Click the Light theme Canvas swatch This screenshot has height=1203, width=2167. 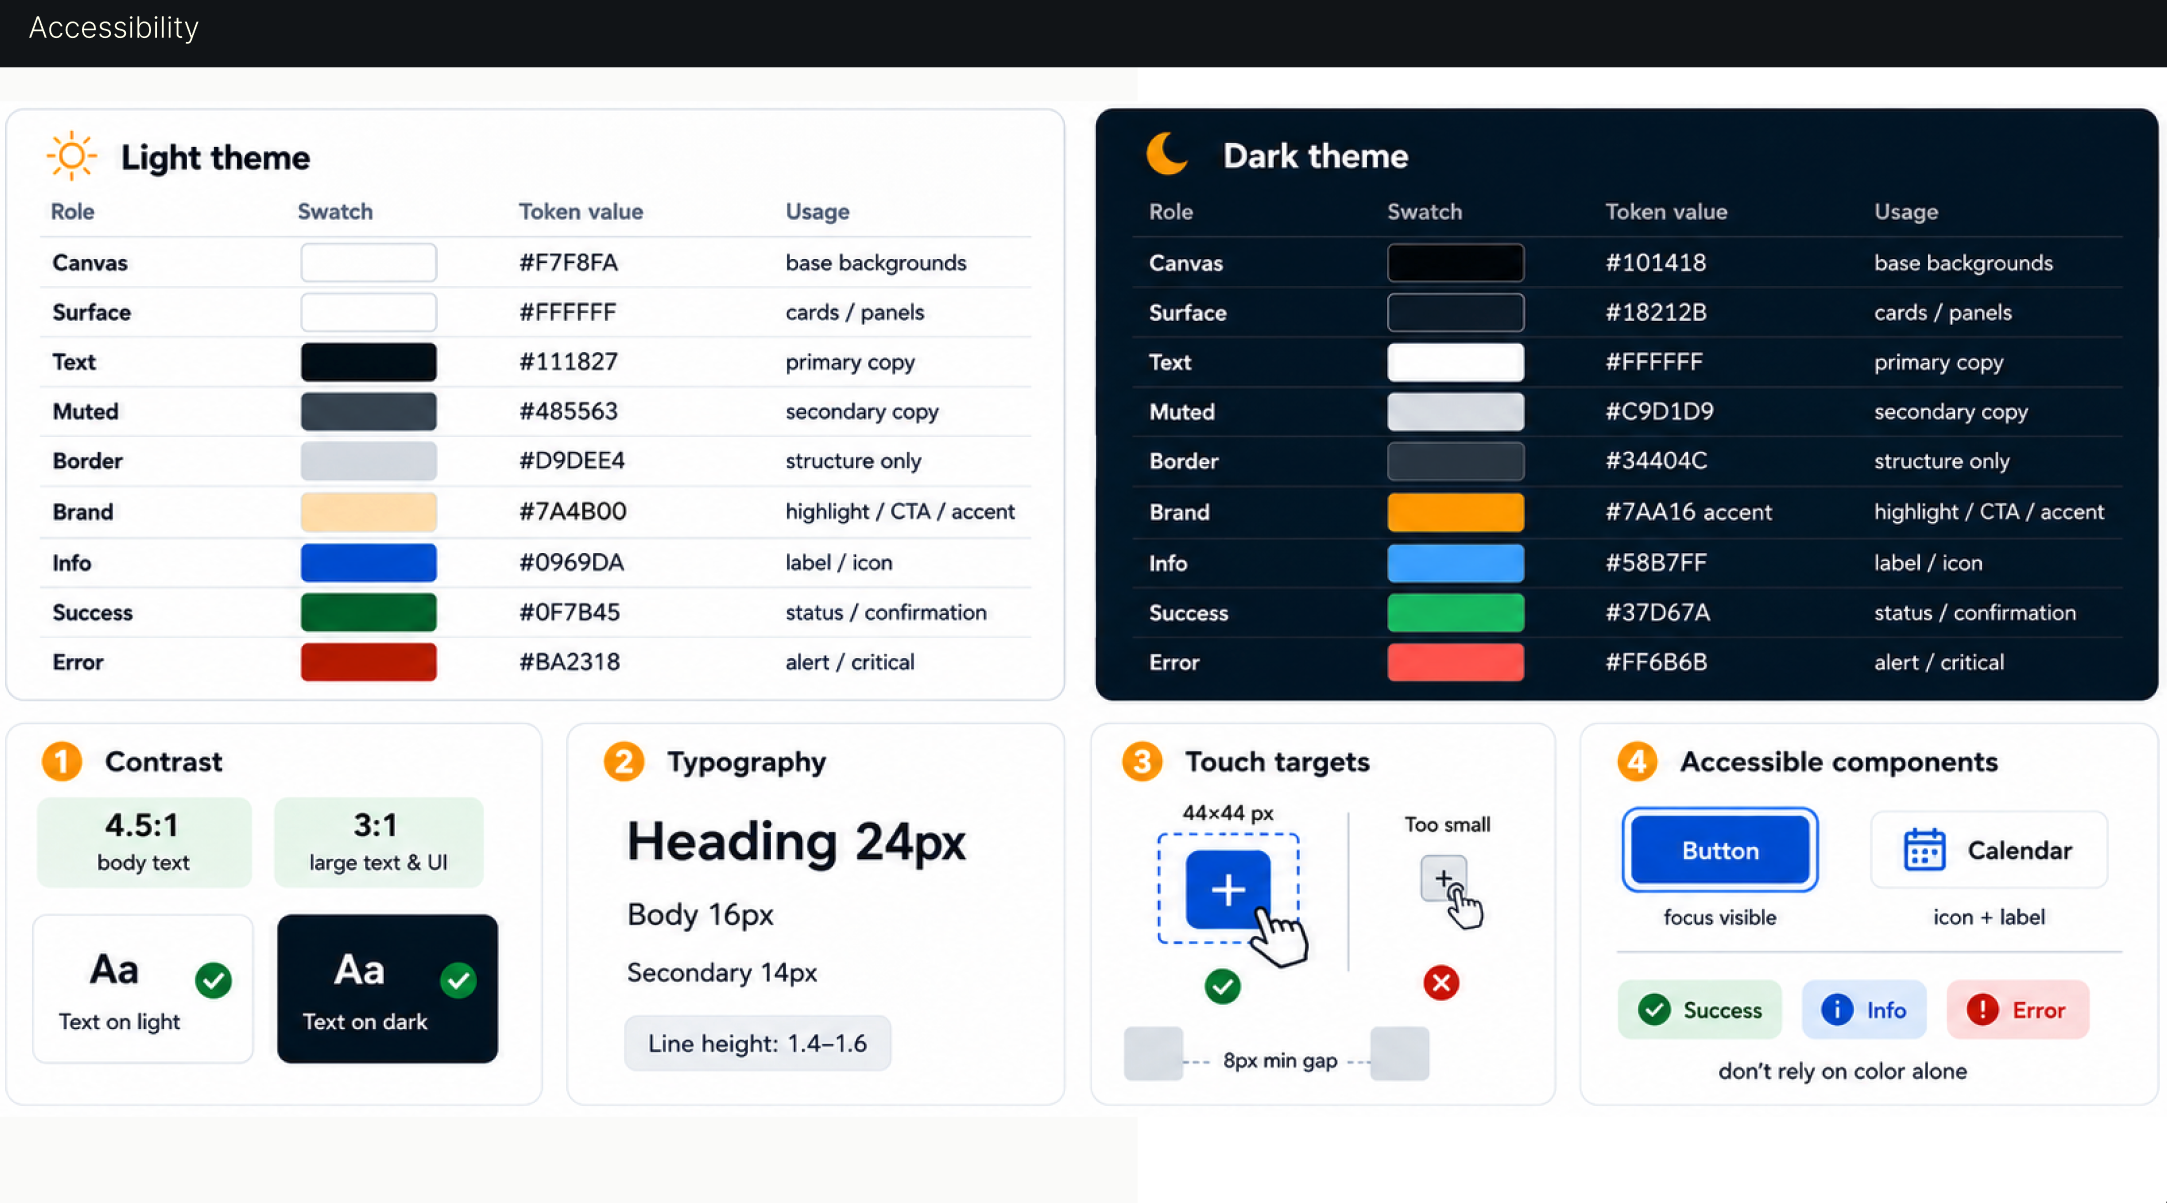click(369, 262)
